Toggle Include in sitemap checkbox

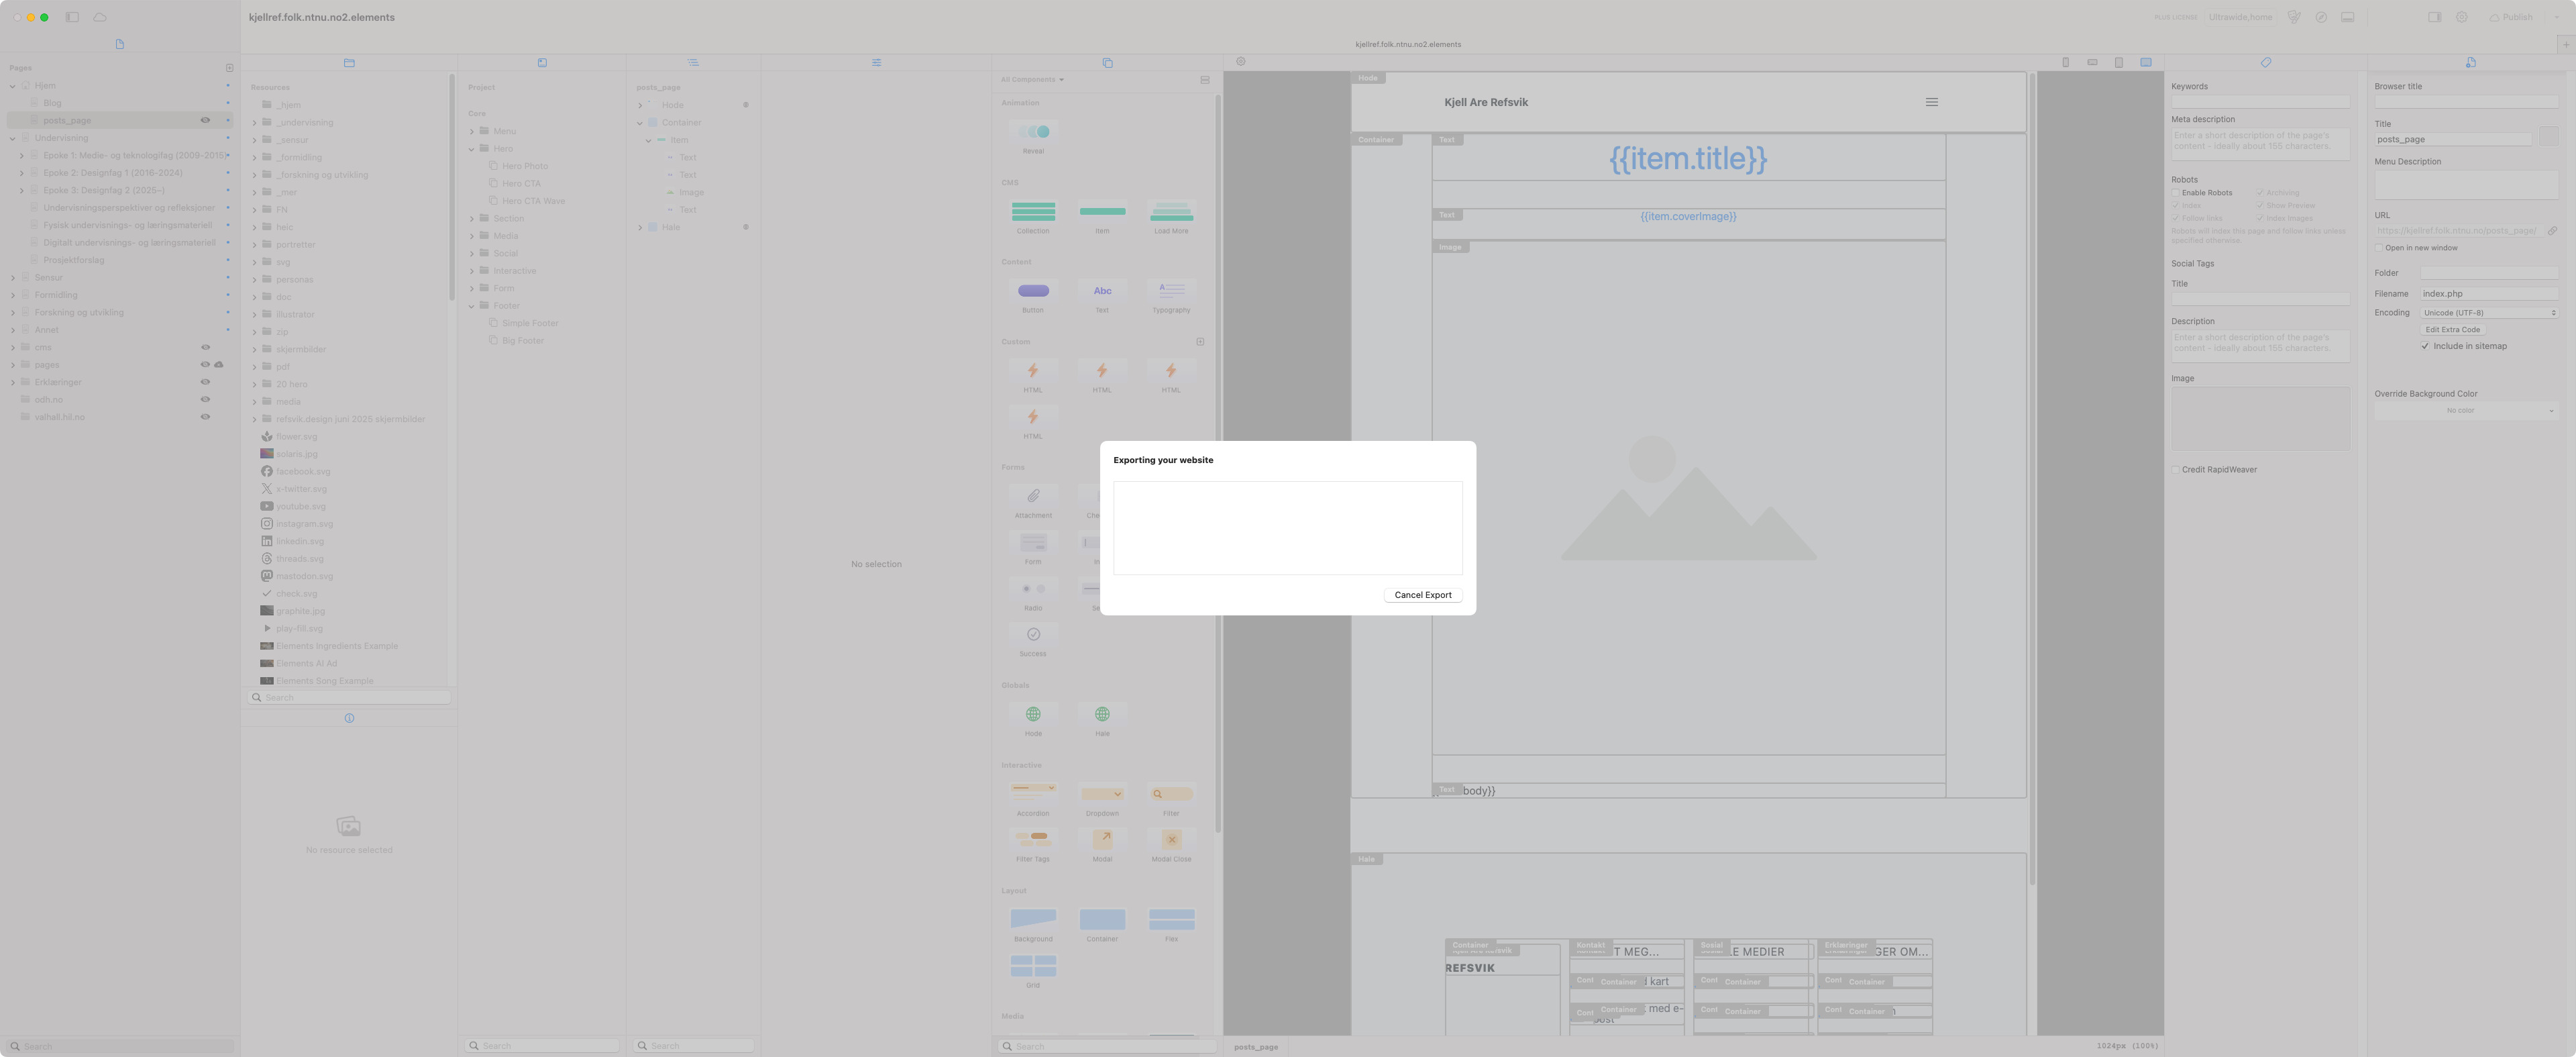click(2425, 346)
